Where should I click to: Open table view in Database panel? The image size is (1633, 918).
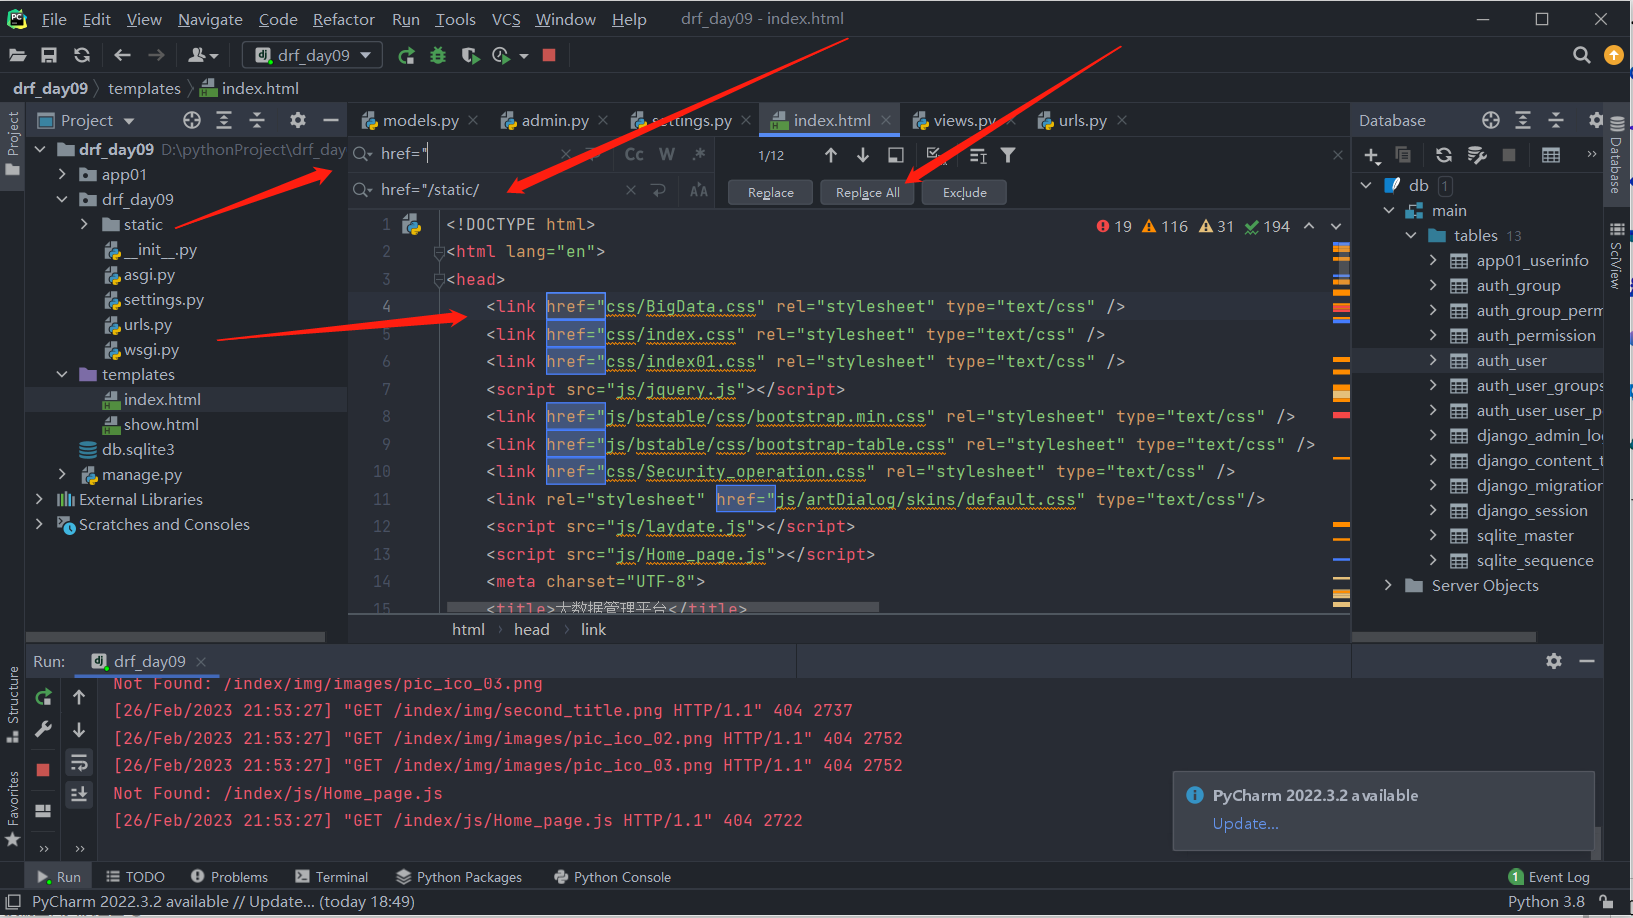pos(1551,155)
